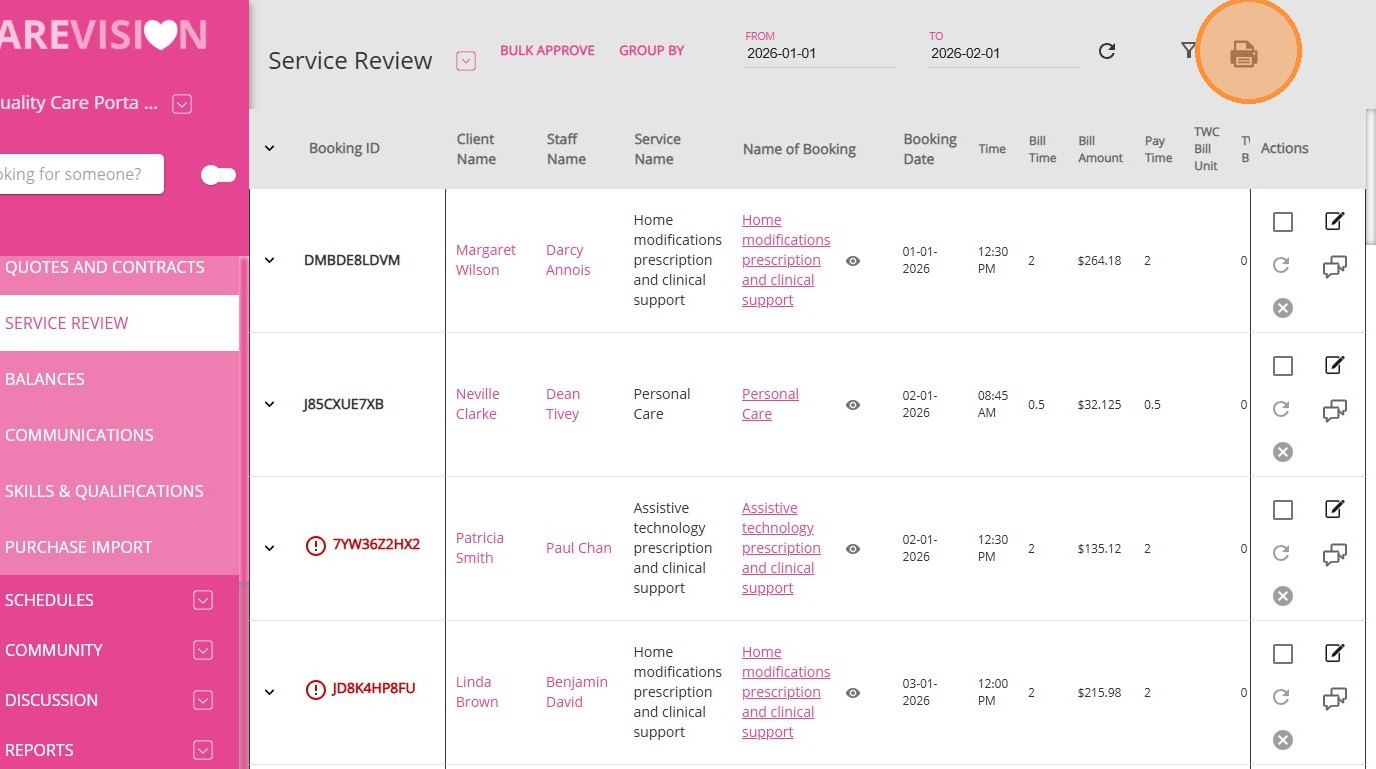Select the checkbox for booking 7YW36Z2HX2

coord(1283,510)
